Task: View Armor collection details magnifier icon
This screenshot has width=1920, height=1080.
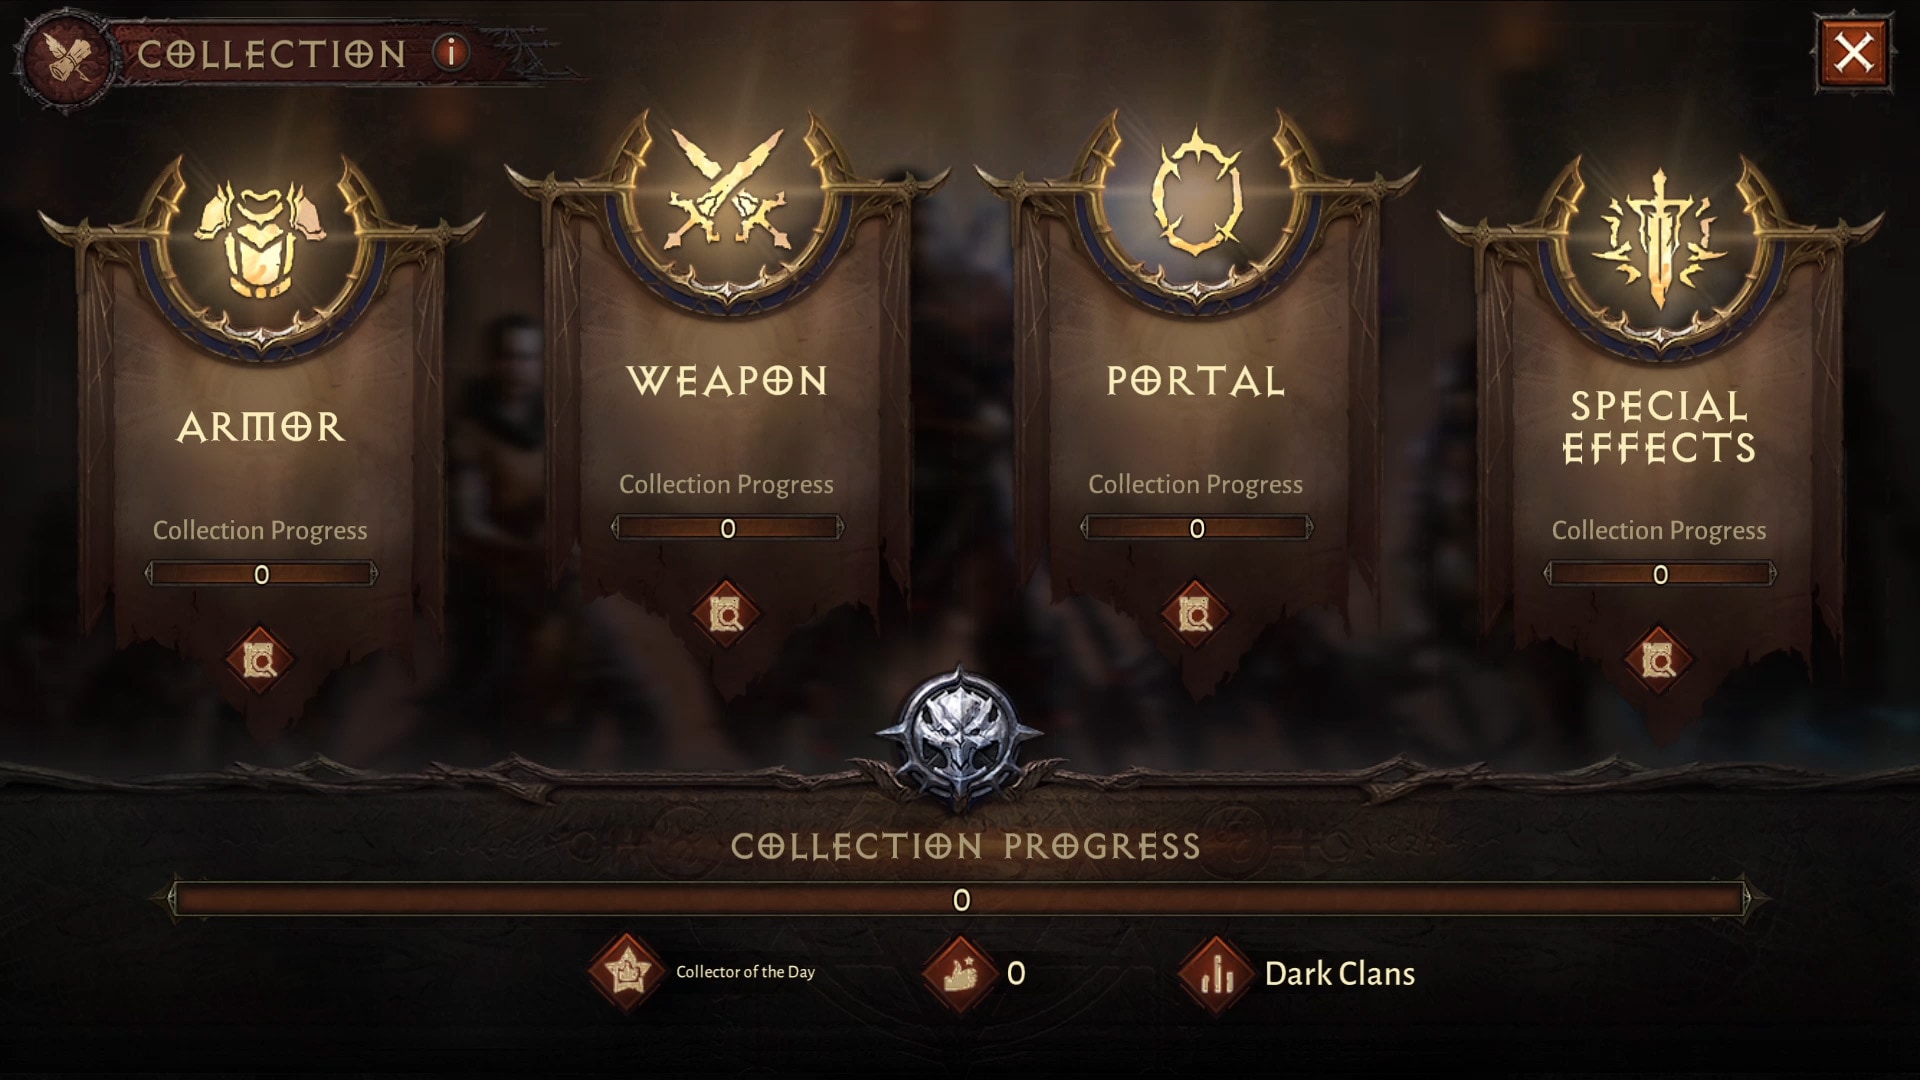Action: 259,660
